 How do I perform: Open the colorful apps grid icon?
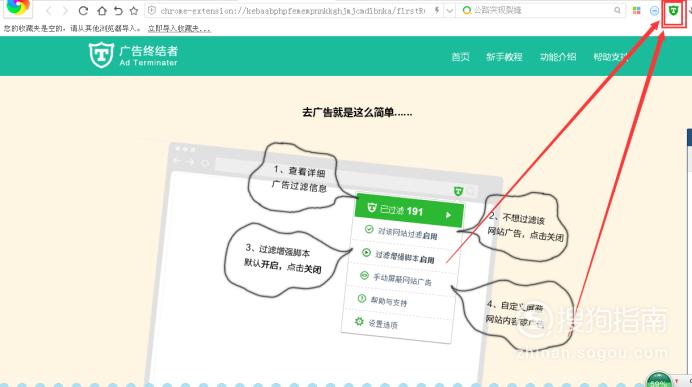636,11
